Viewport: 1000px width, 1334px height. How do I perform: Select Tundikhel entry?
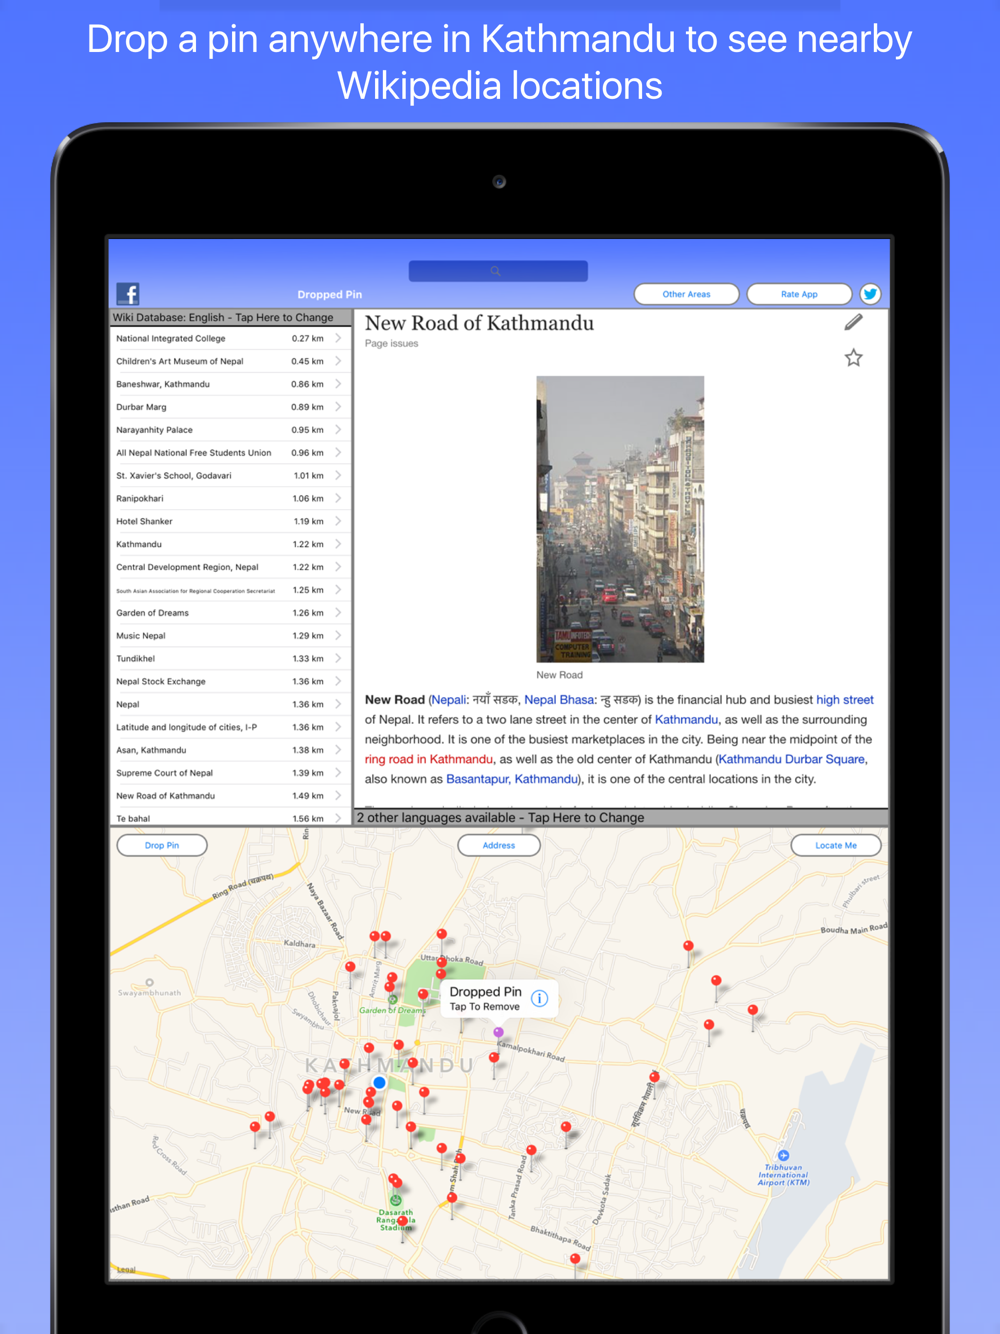(231, 659)
